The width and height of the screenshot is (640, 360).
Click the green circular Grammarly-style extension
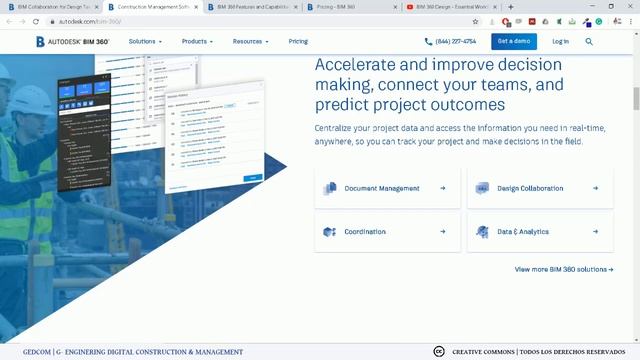[x=599, y=22]
